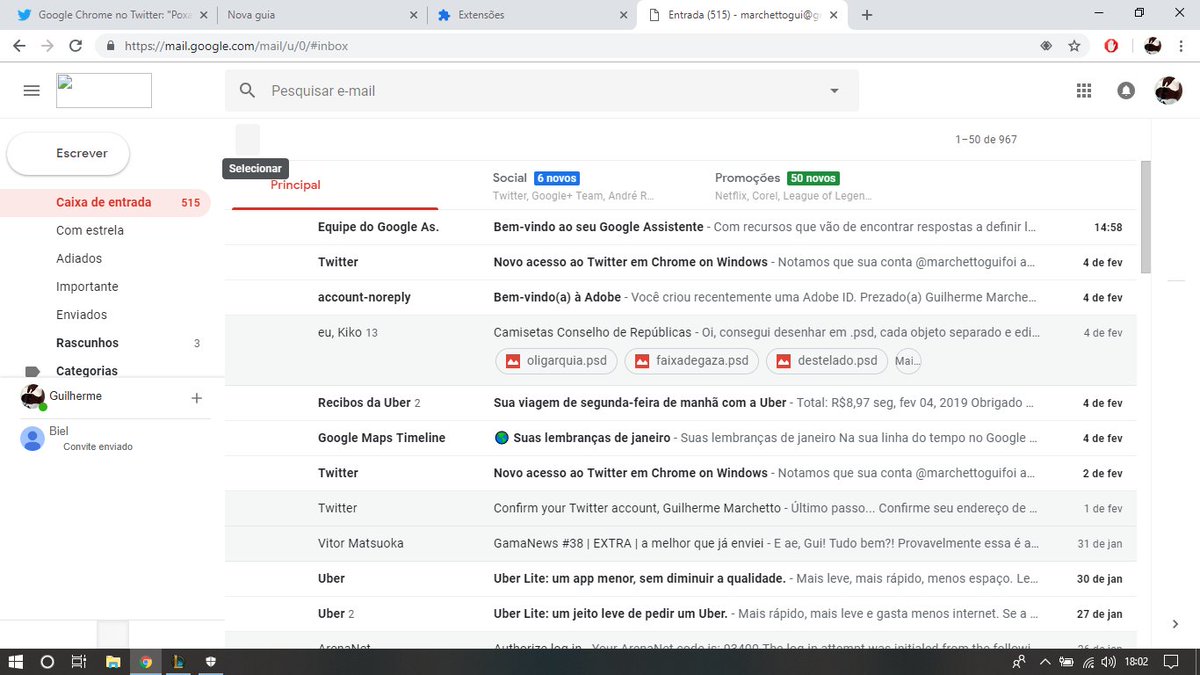Open Gmail account avatar menu
1200x675 pixels.
point(1168,91)
